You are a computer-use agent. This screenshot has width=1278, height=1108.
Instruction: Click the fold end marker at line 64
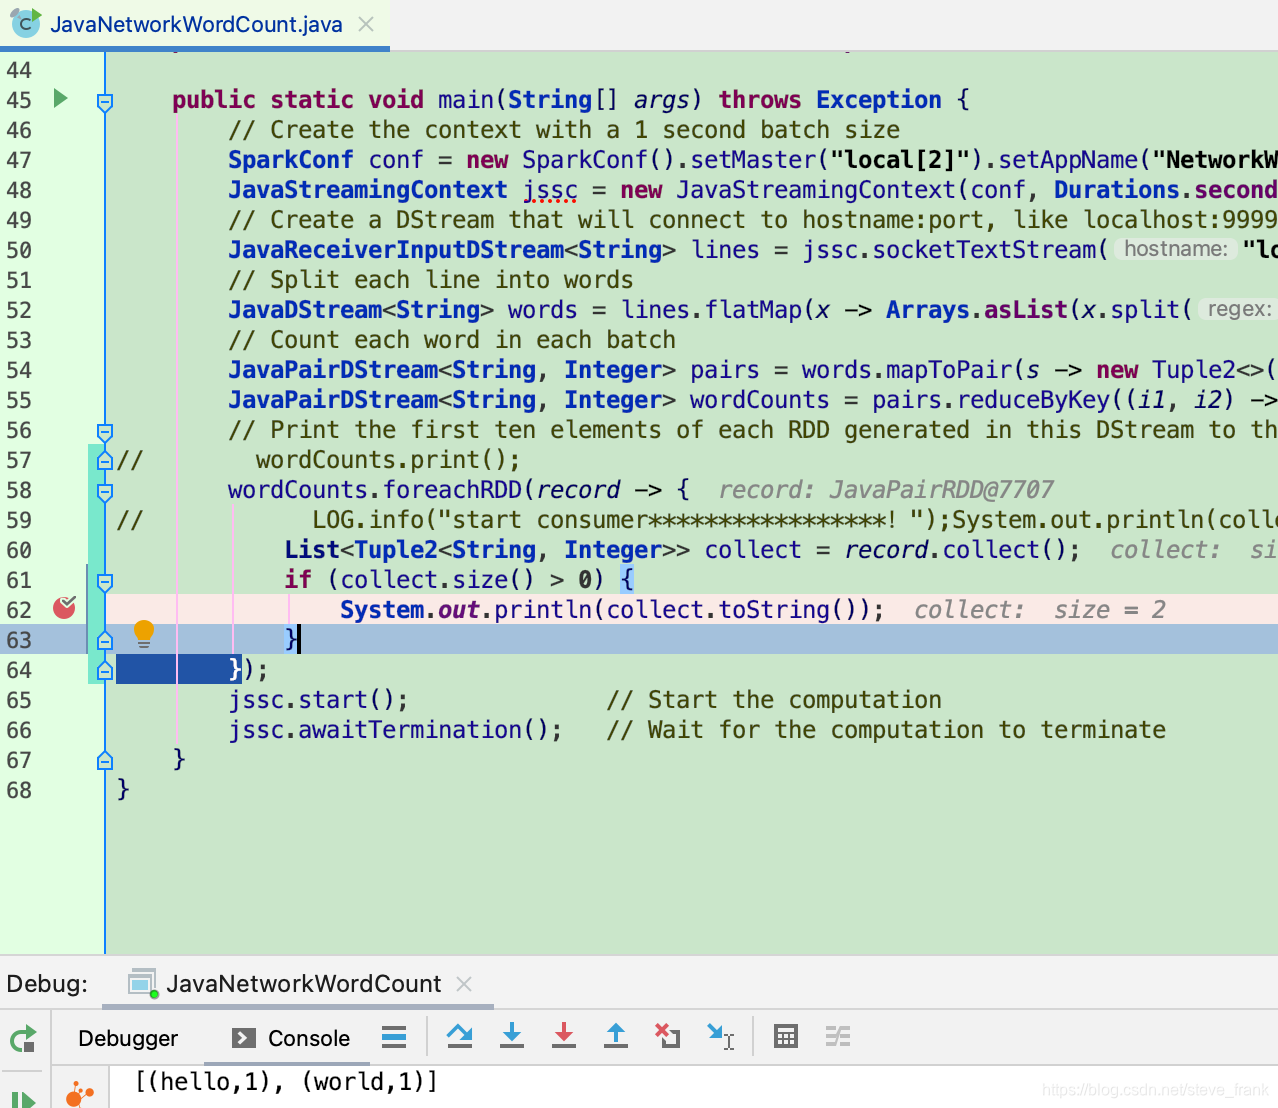(105, 670)
